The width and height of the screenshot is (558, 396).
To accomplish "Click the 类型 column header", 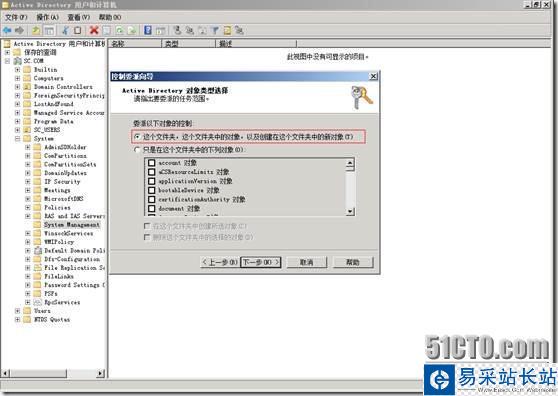I will point(189,44).
